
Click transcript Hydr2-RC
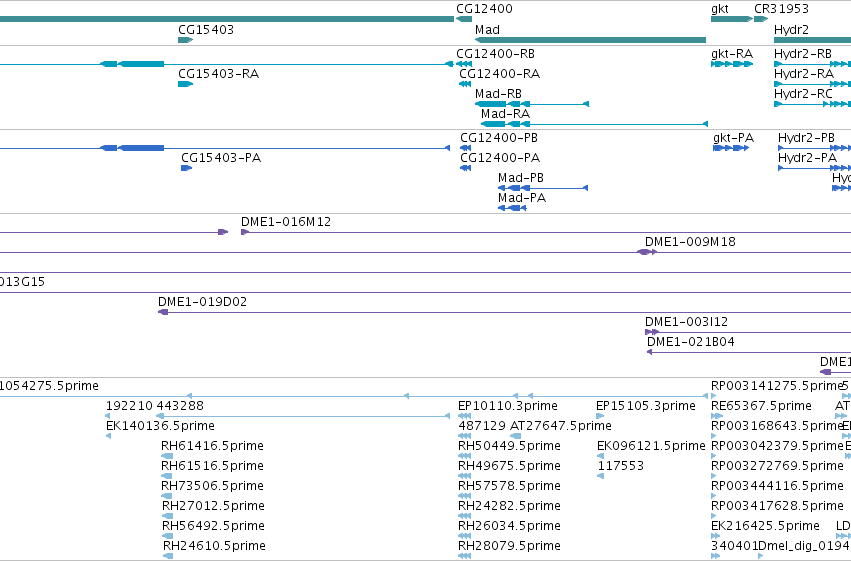click(812, 104)
